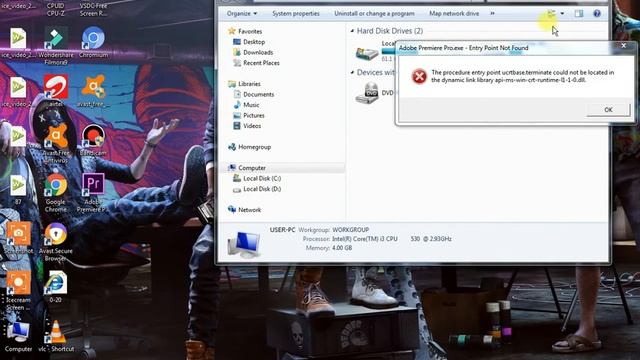
Task: Collapse the Devices with removable storage group
Action: [x=352, y=72]
